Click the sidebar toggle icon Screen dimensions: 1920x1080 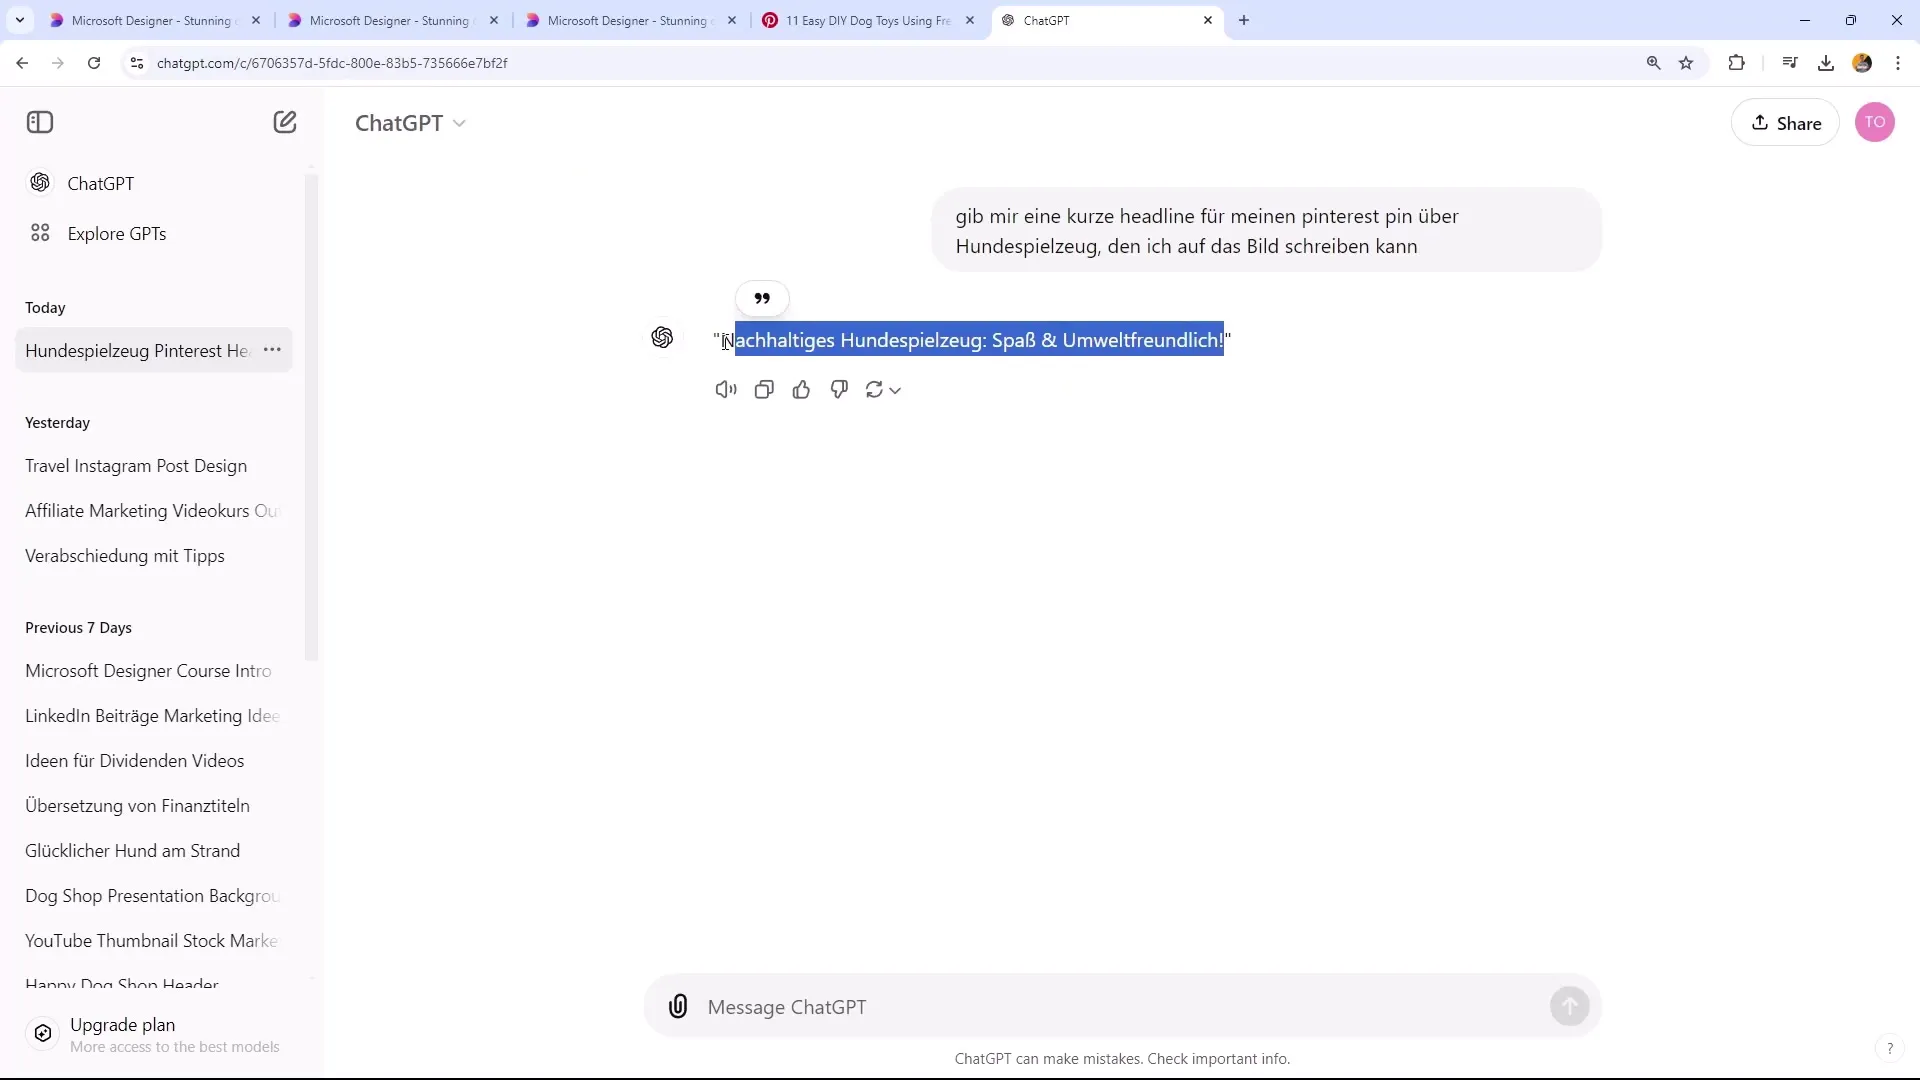tap(40, 123)
